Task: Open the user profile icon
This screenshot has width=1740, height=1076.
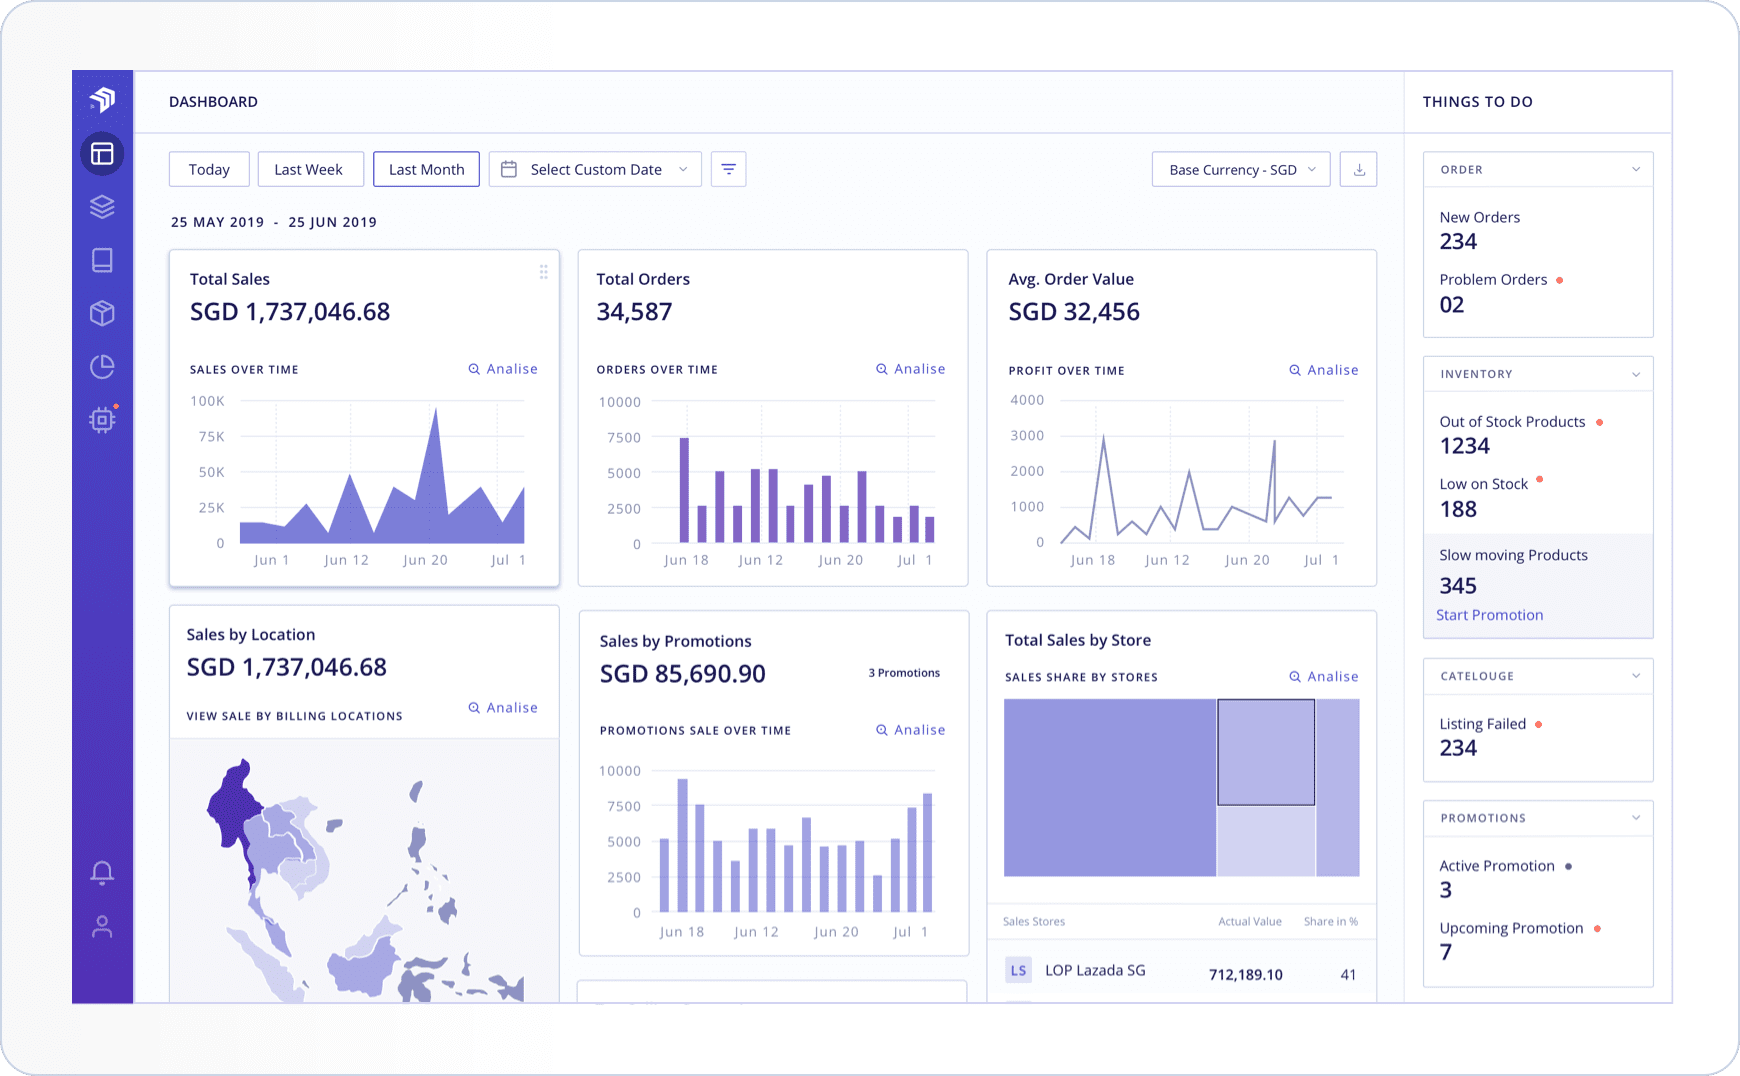Action: 102,927
